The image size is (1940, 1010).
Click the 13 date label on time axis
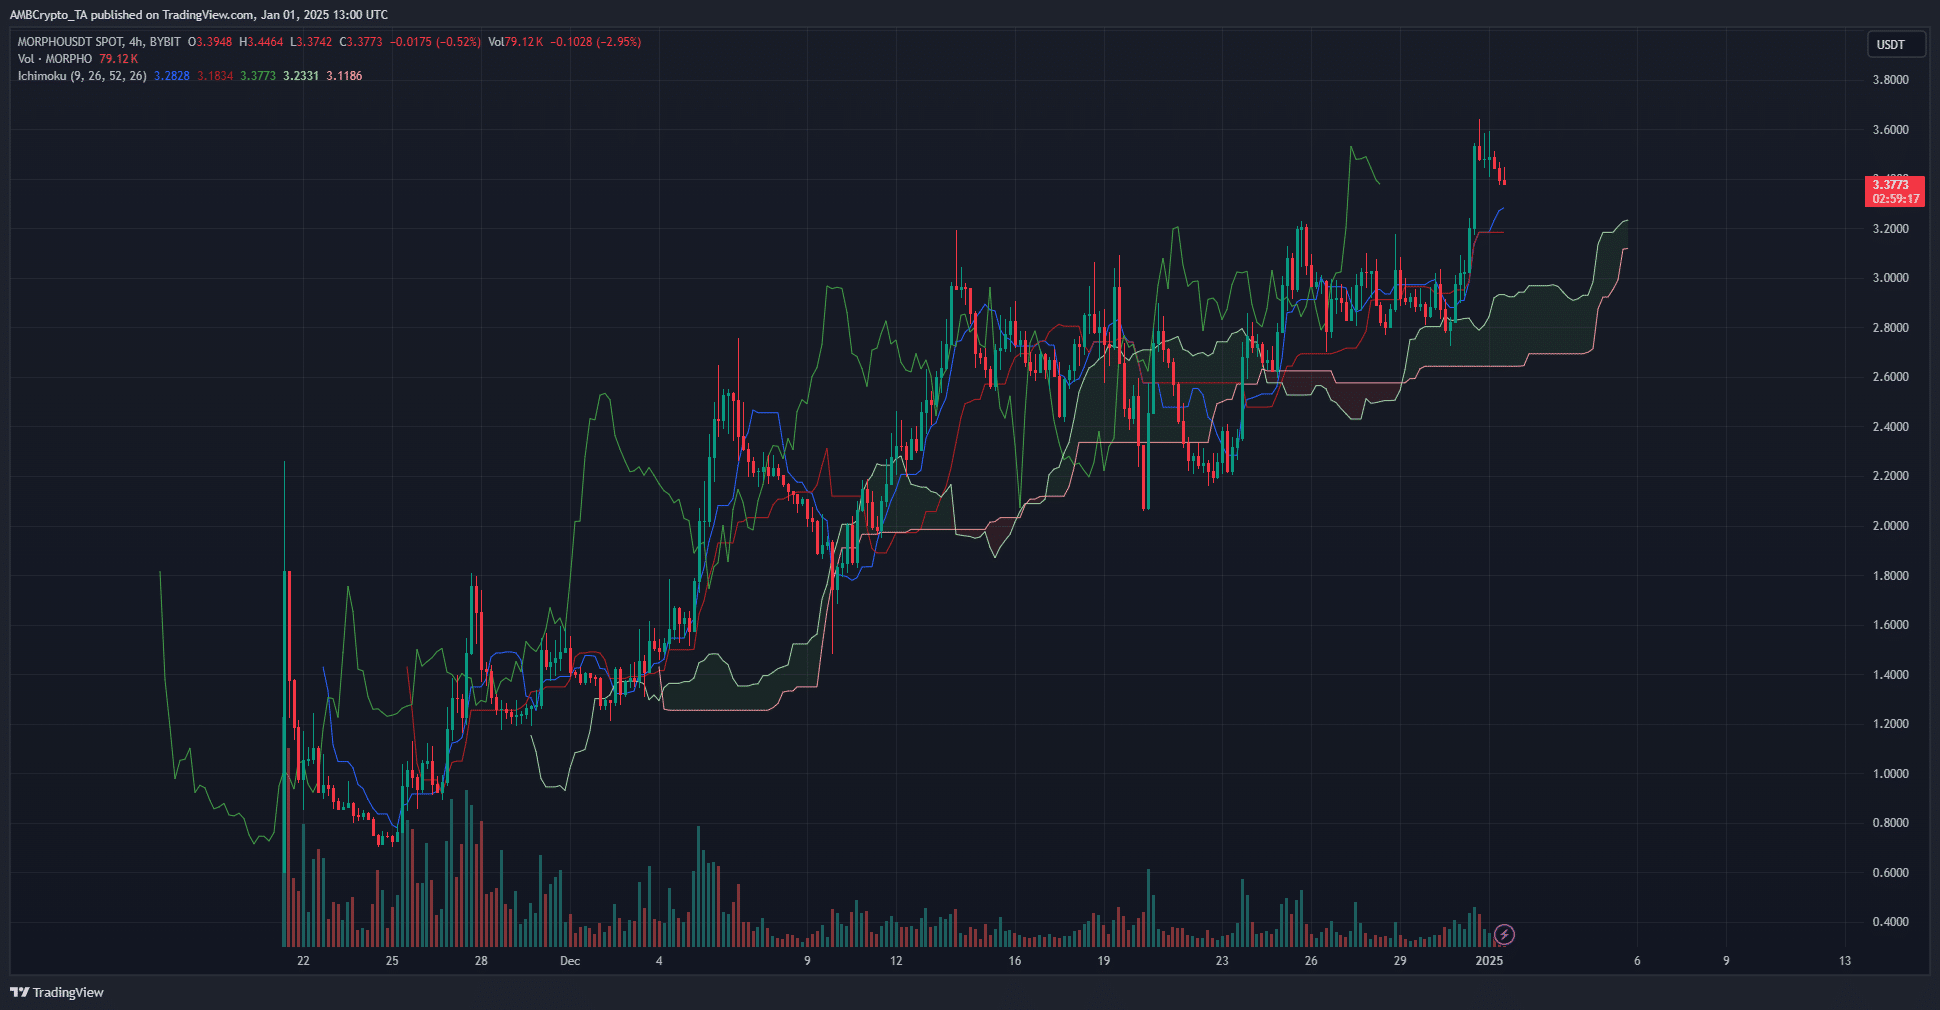[x=1844, y=961]
